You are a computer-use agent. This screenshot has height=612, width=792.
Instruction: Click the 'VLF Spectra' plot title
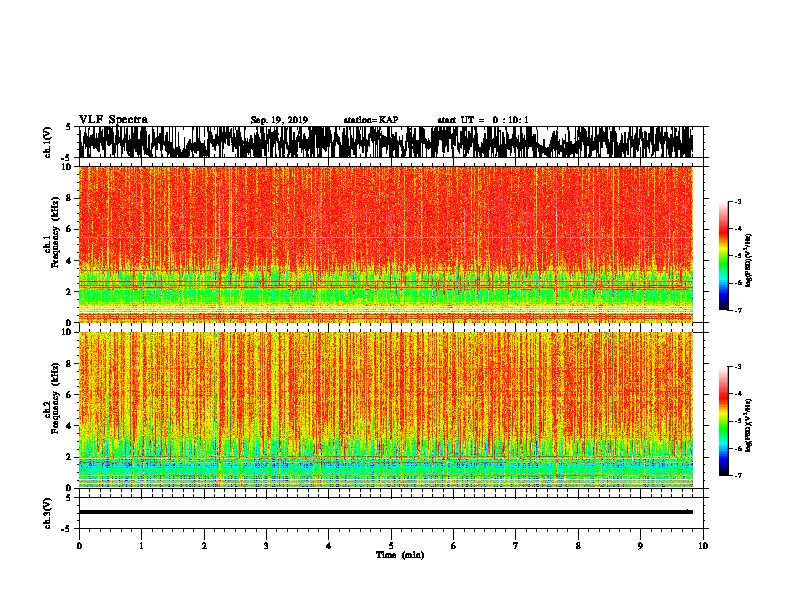point(113,120)
